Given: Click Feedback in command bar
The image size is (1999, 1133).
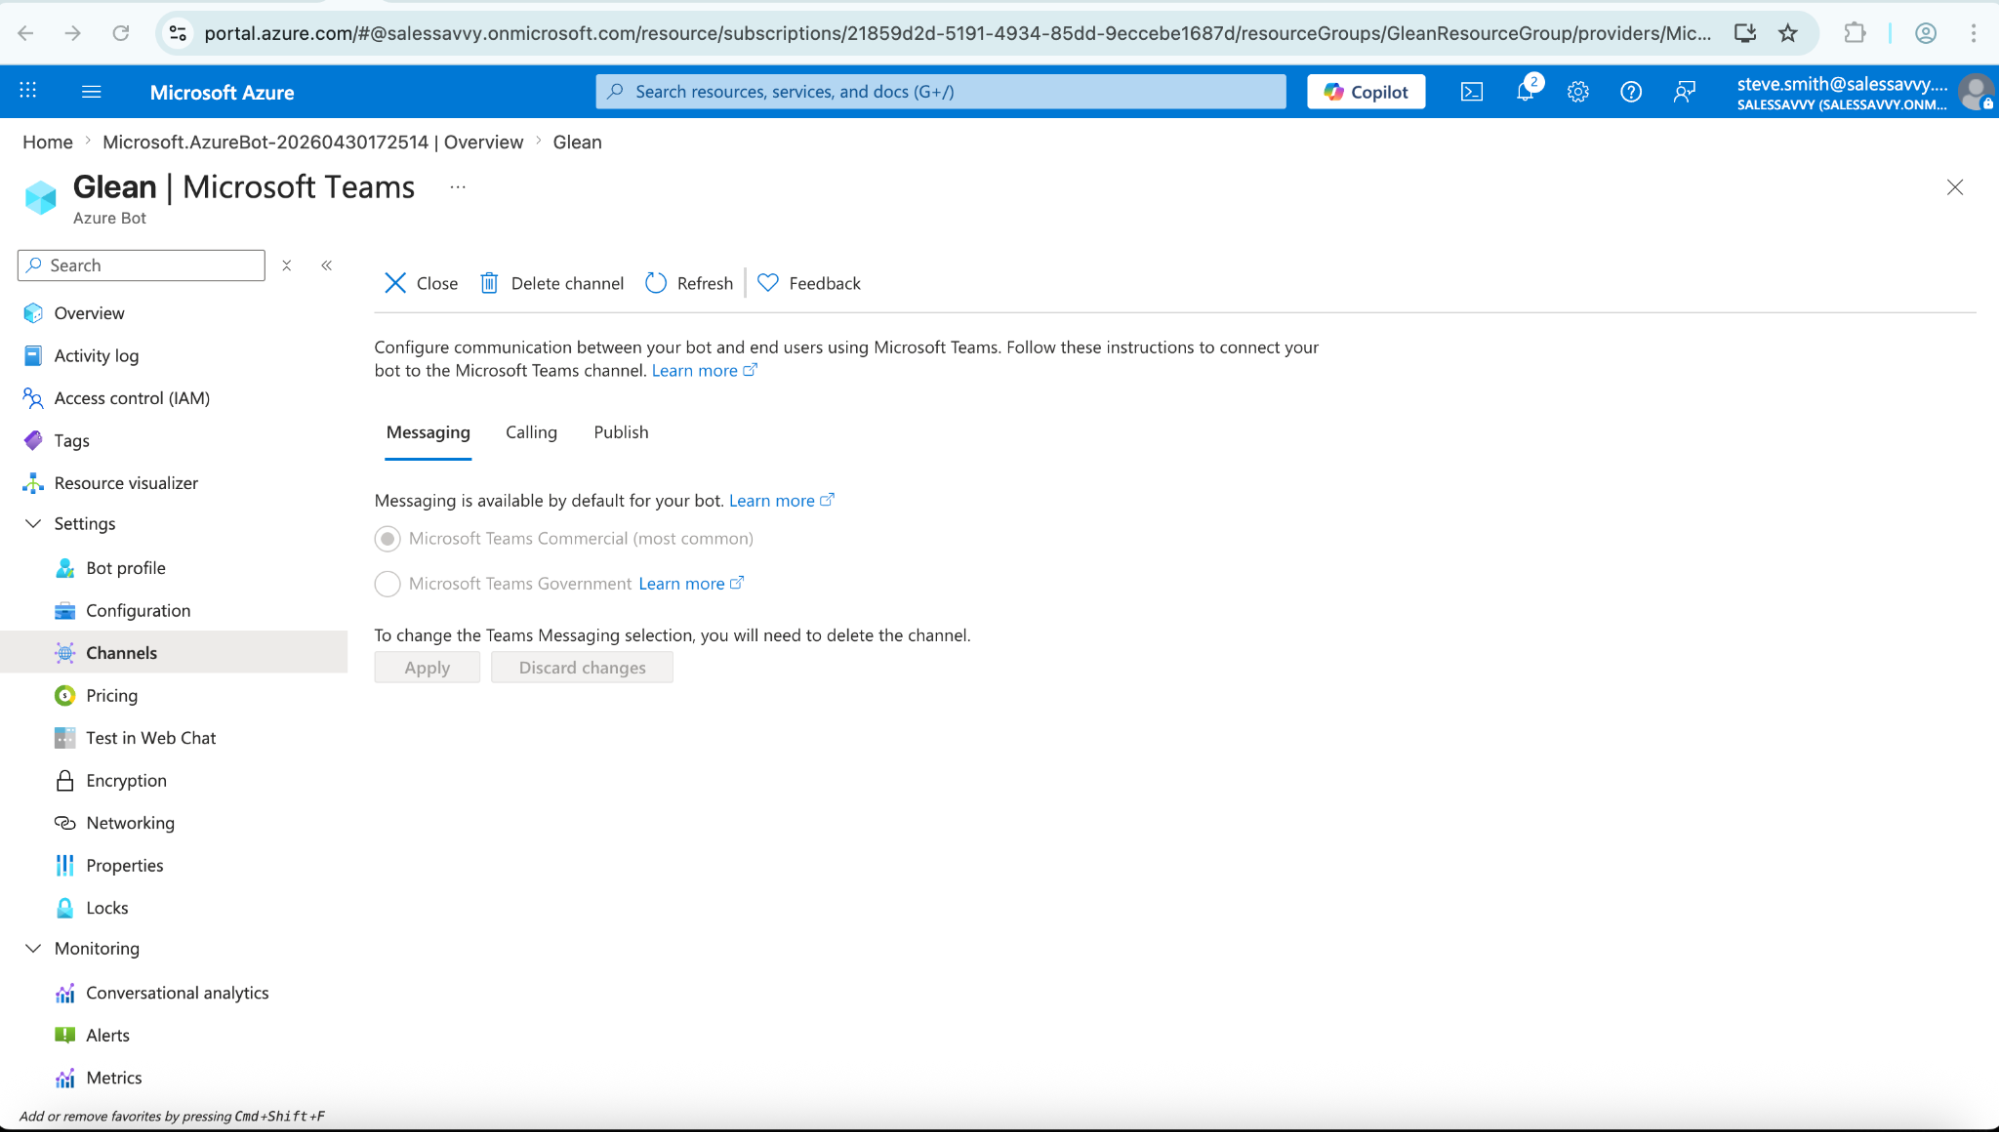Looking at the screenshot, I should tap(809, 283).
